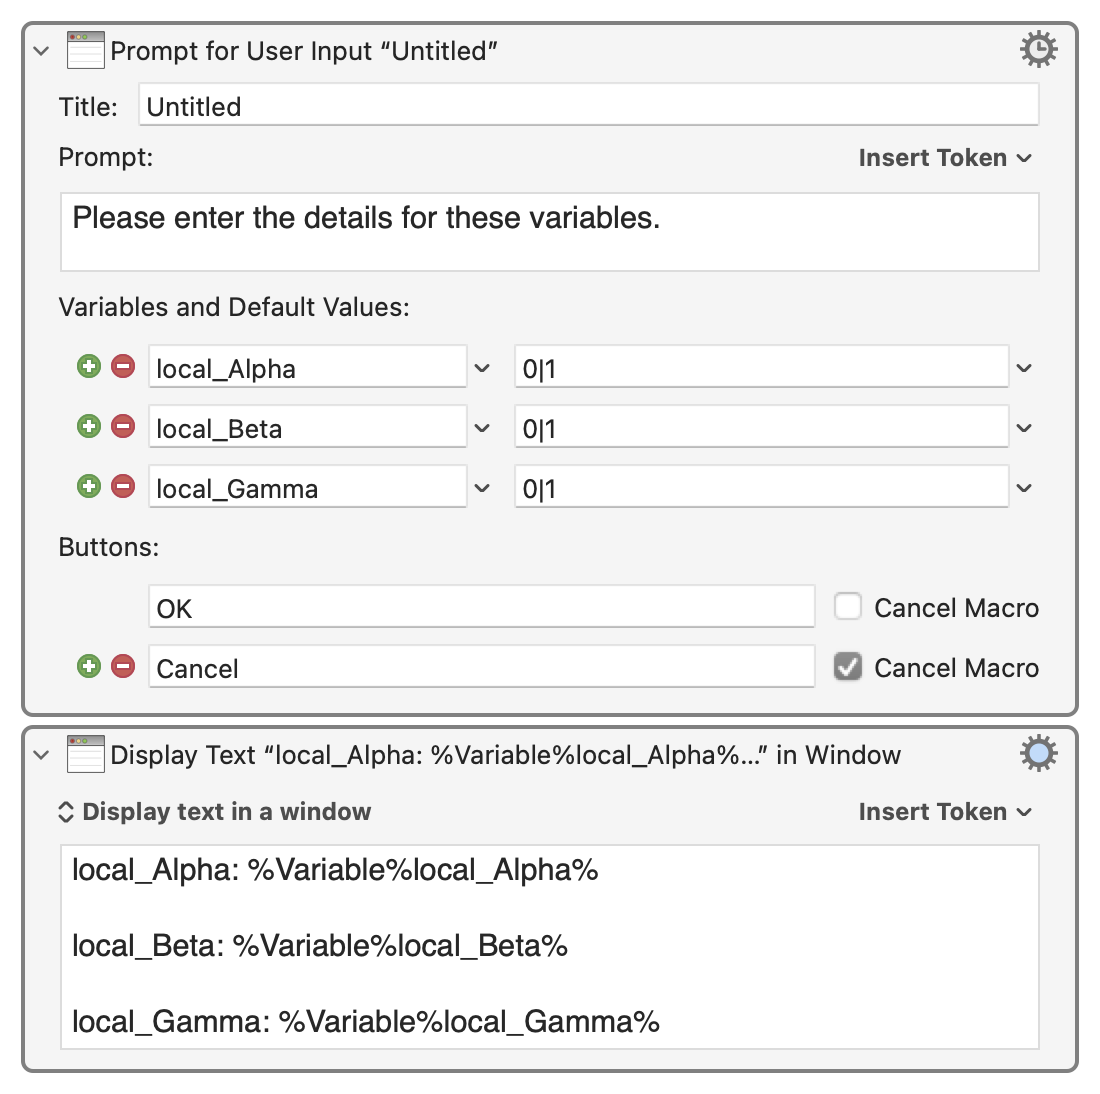The height and width of the screenshot is (1094, 1100).
Task: Click red minus beside Cancel button field
Action: [x=123, y=667]
